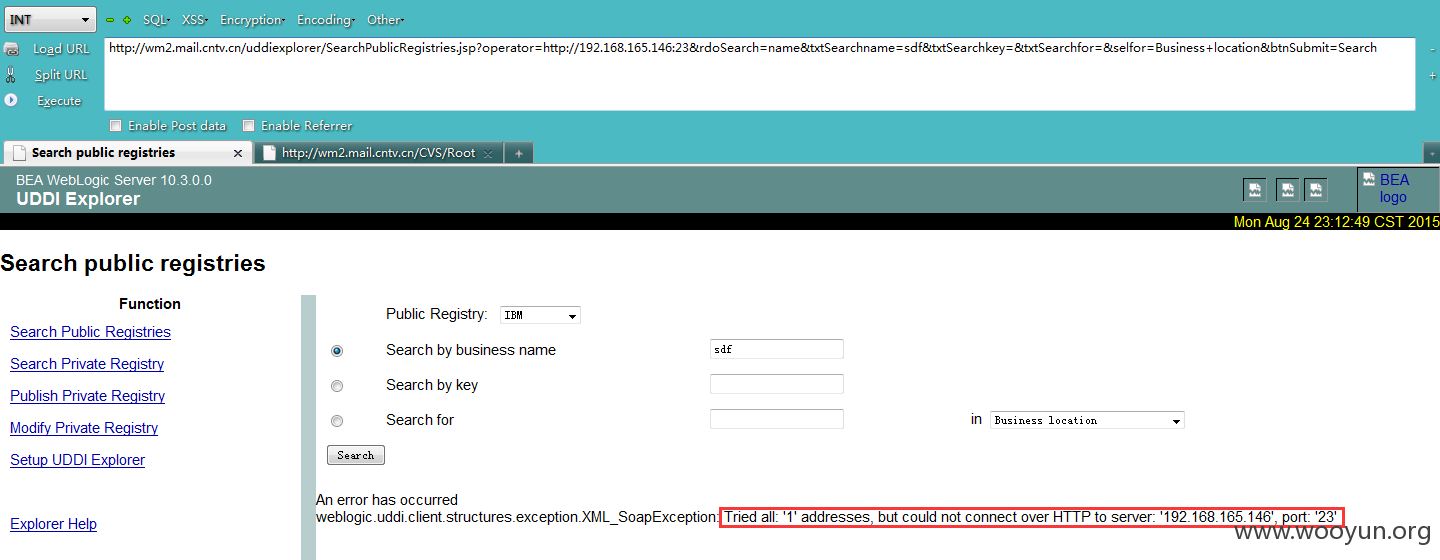Click the HackBar URL text area
The image size is (1440, 560).
click(760, 74)
